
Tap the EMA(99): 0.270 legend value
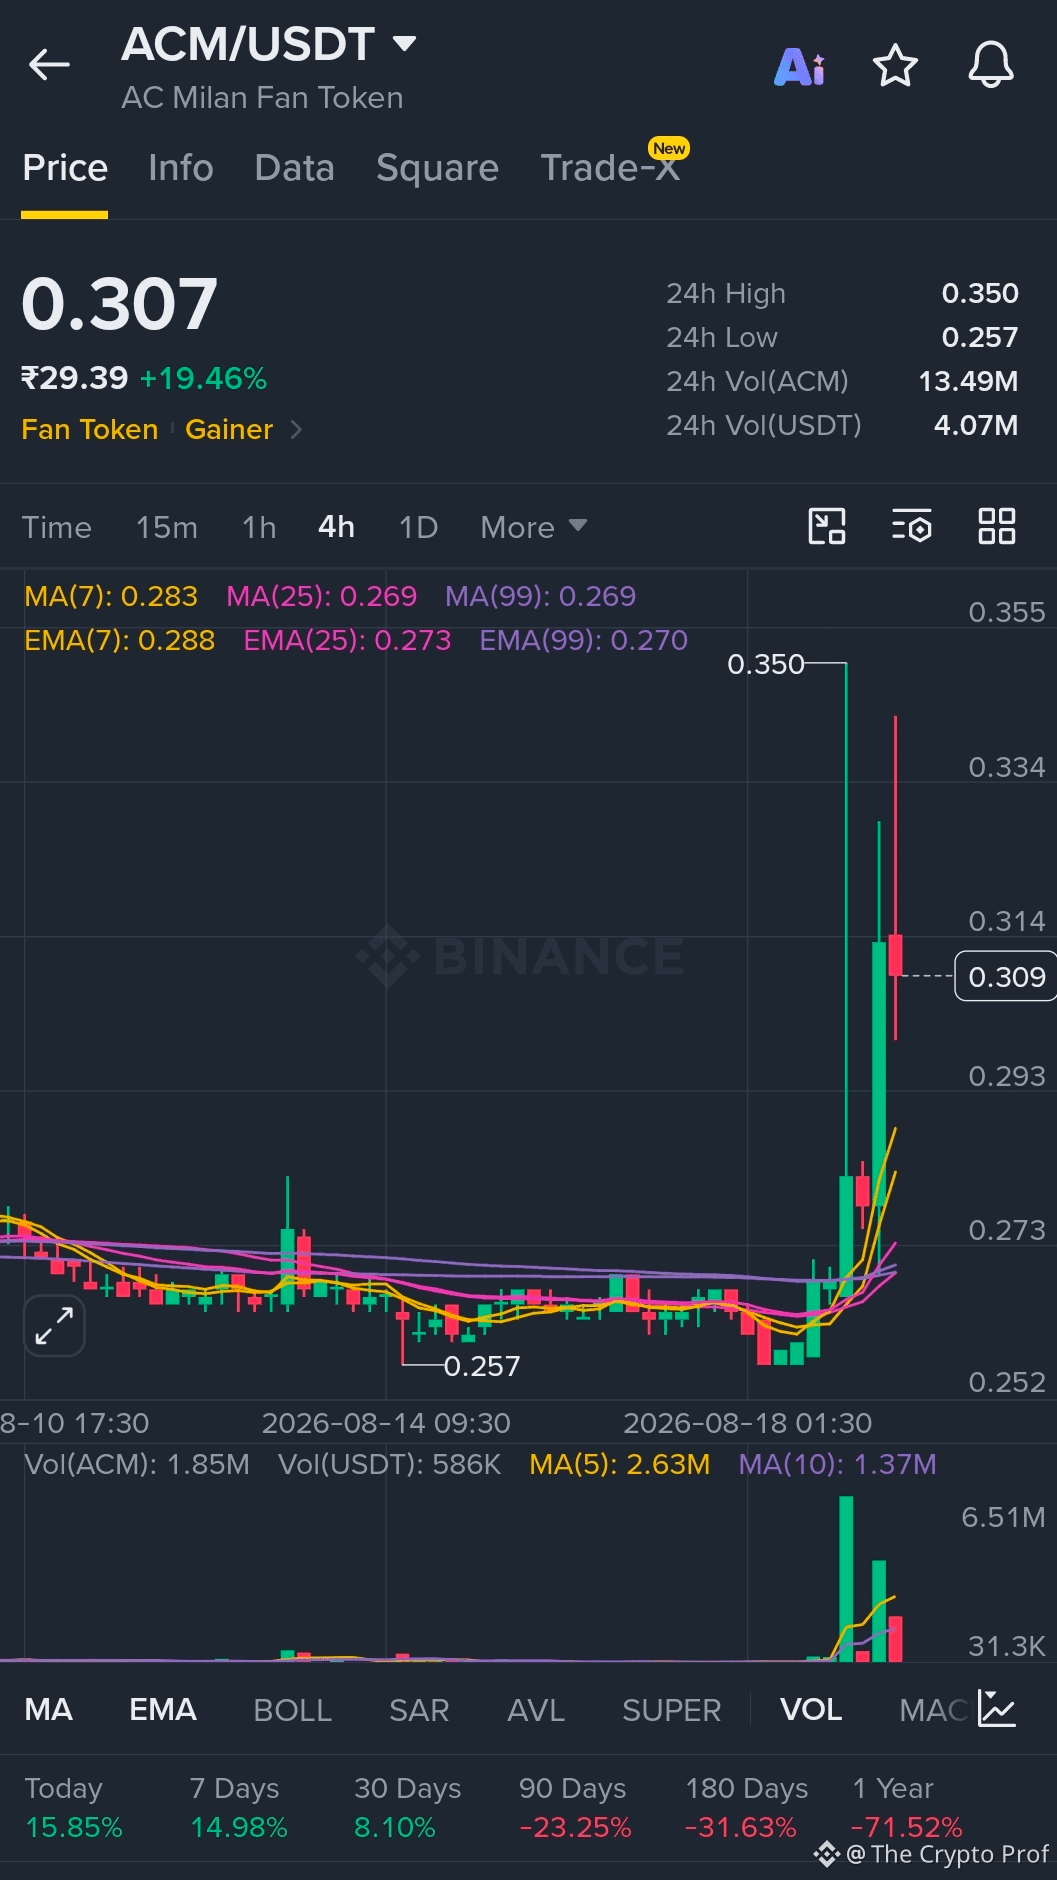(x=584, y=640)
